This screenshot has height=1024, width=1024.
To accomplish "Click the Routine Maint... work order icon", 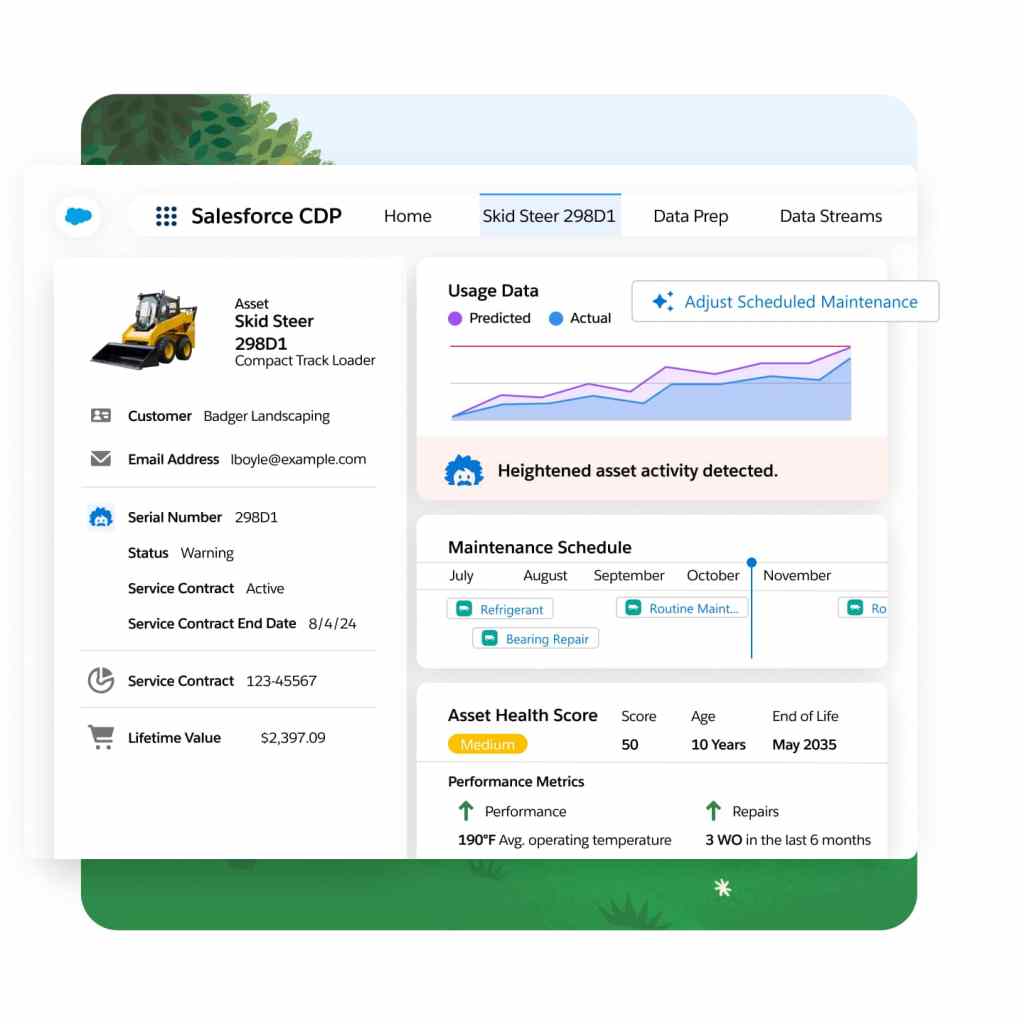I will click(x=633, y=608).
